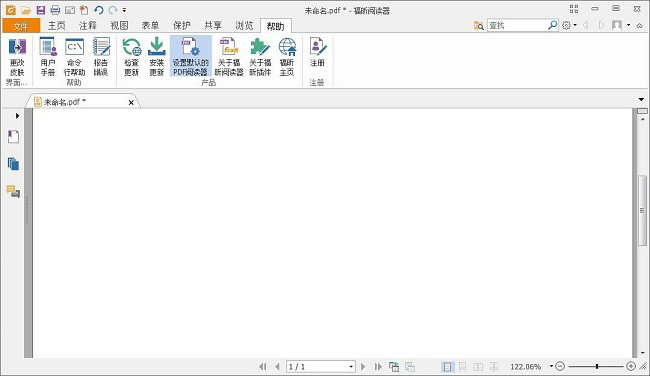The image size is (650, 376).
Task: Open the user account dropdown arrow
Action: pos(629,25)
